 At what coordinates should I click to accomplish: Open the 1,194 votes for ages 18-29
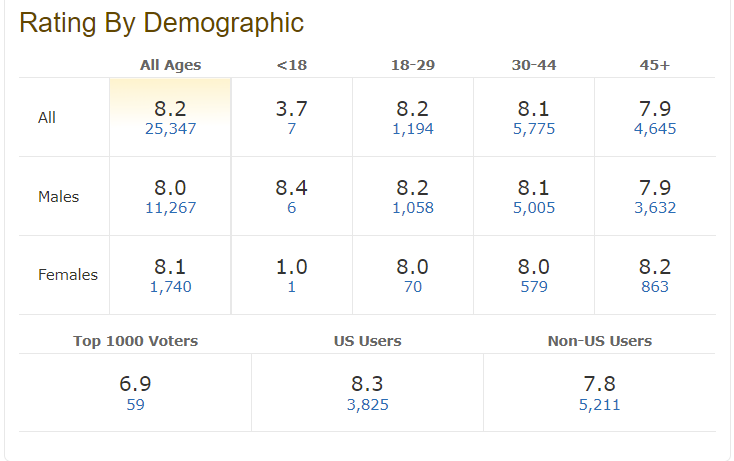(413, 129)
